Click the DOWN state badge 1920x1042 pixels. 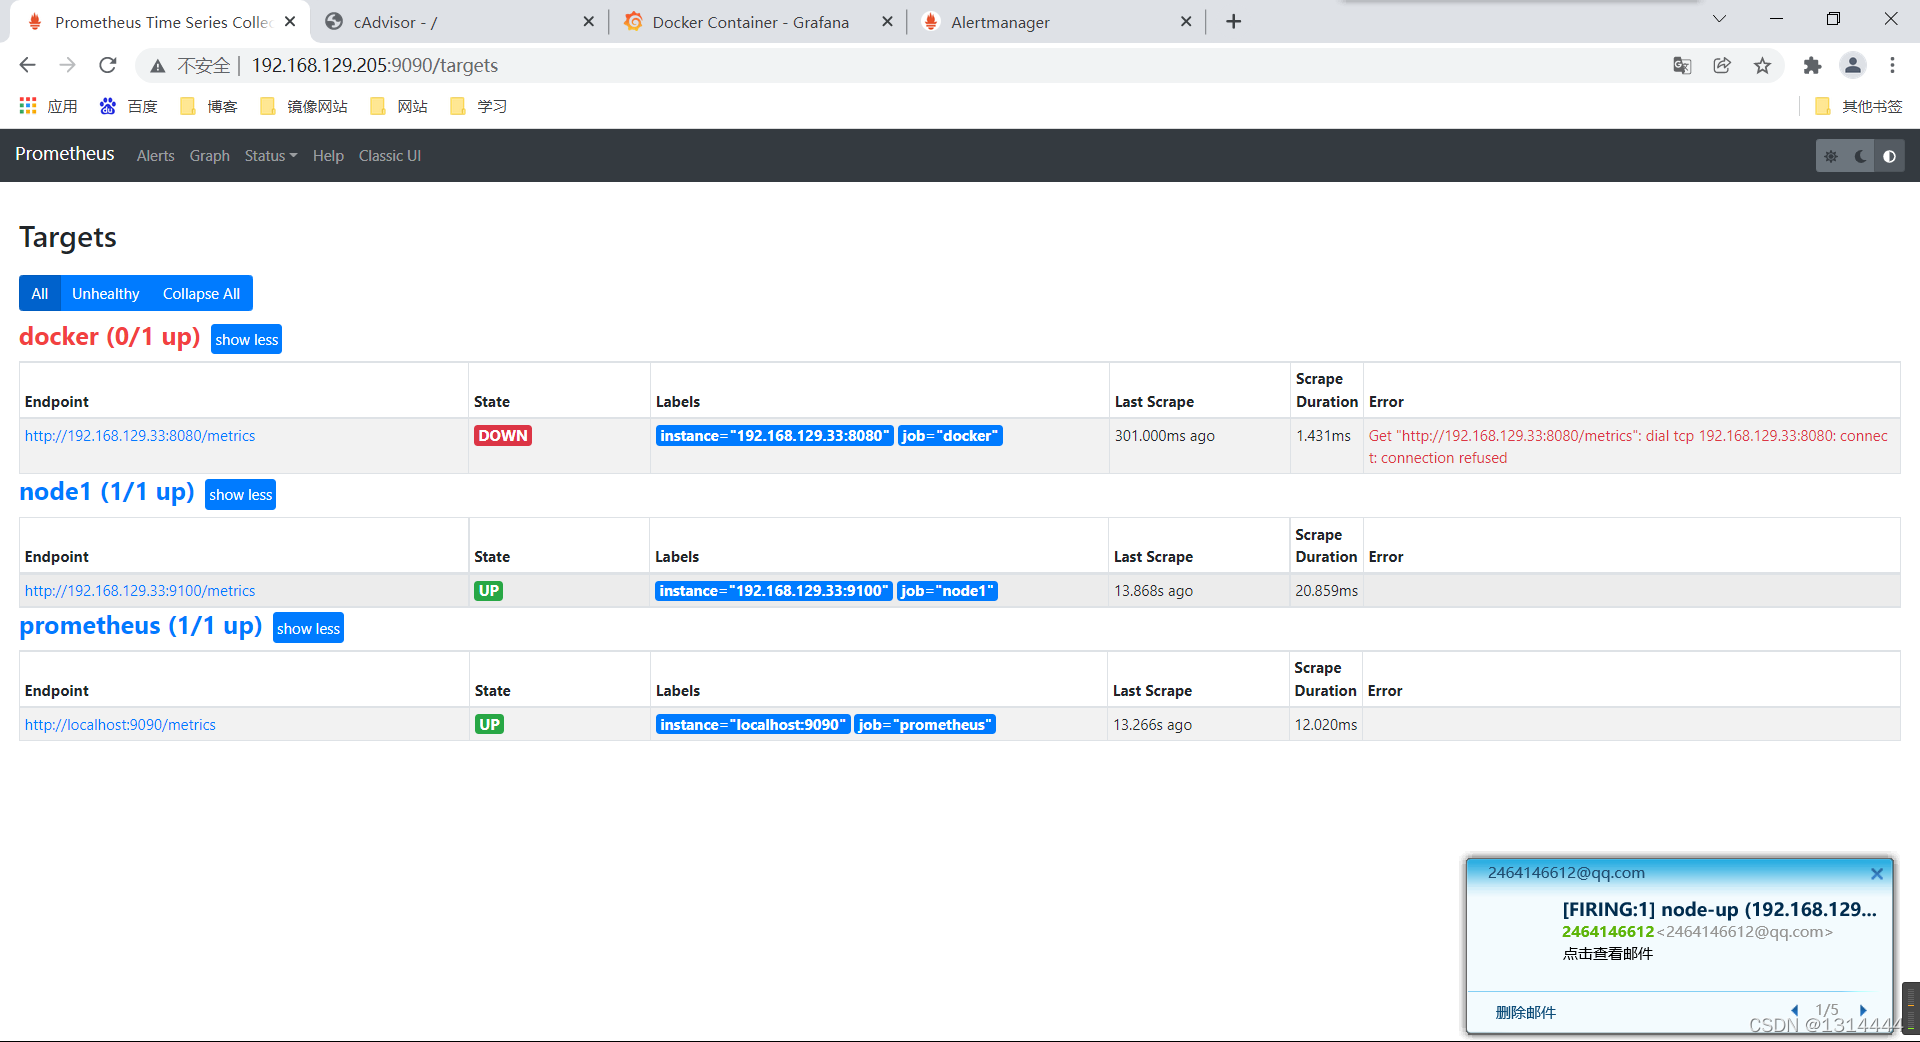click(503, 436)
